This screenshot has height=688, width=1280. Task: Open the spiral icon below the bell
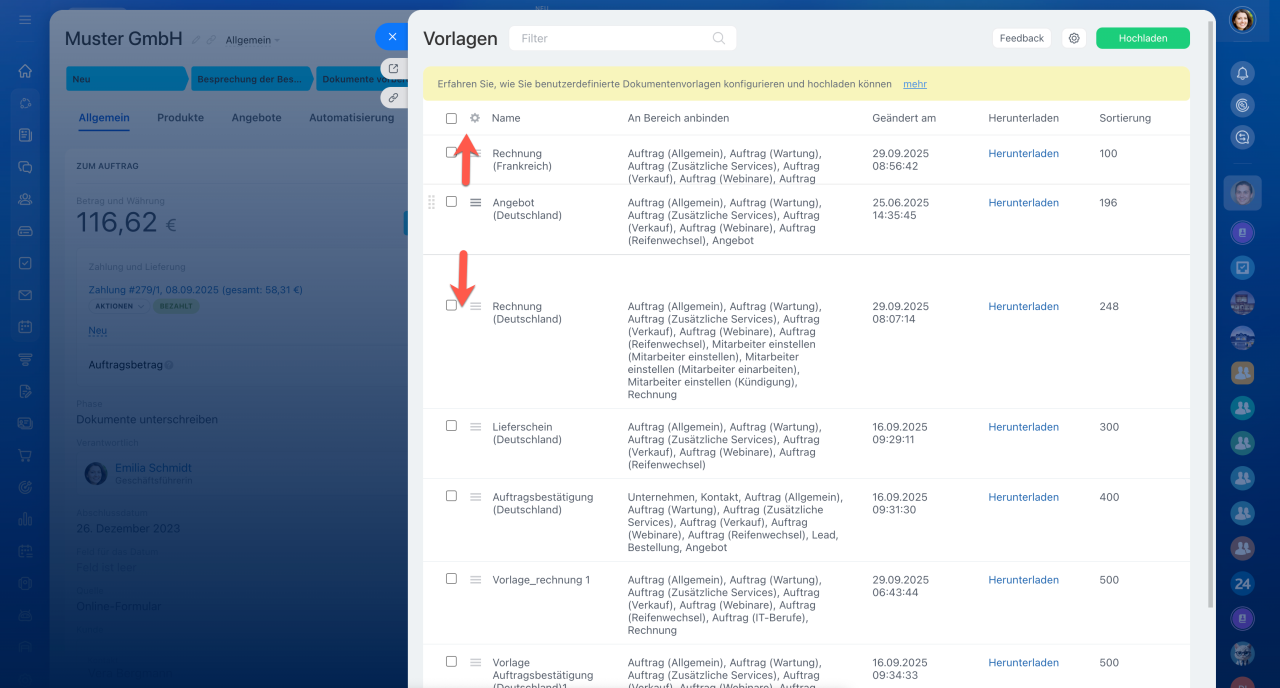(x=1242, y=105)
